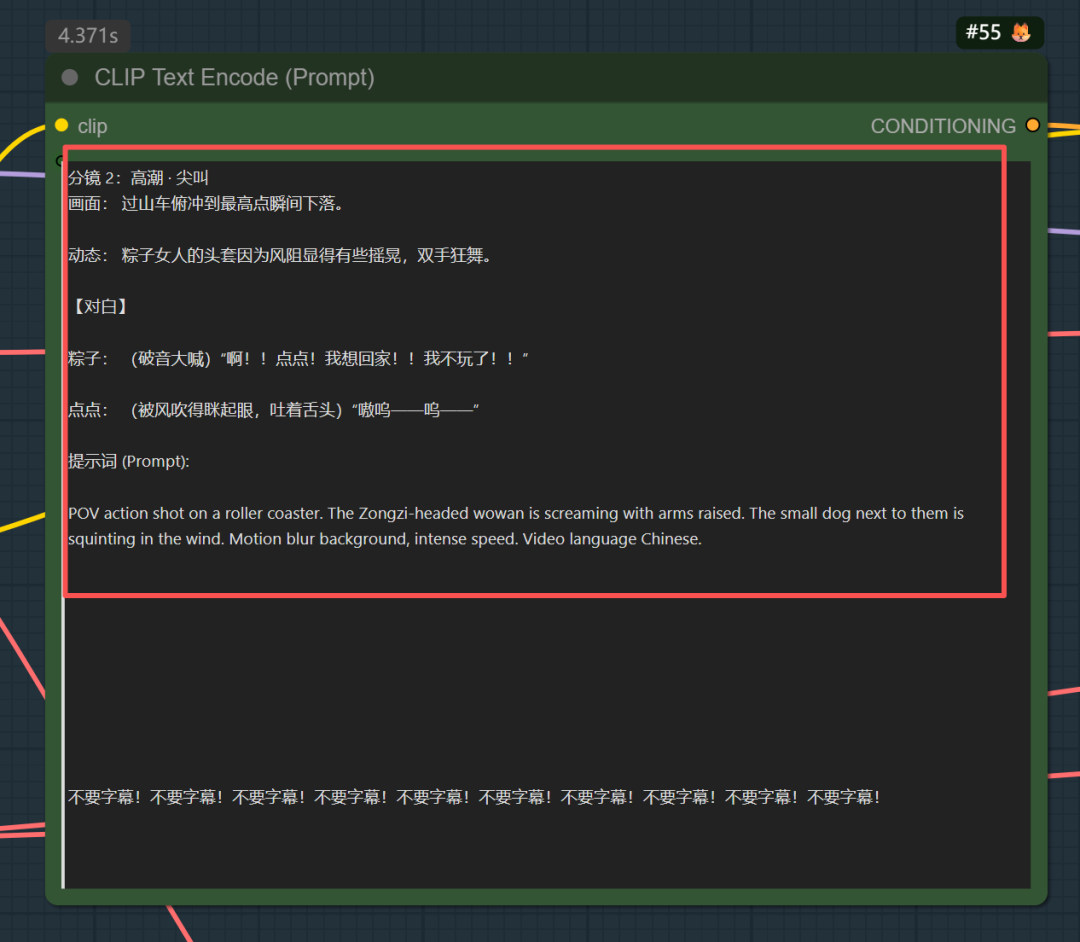
Task: Click the text 'POV action shot on a roller coaster'
Action: coord(195,513)
